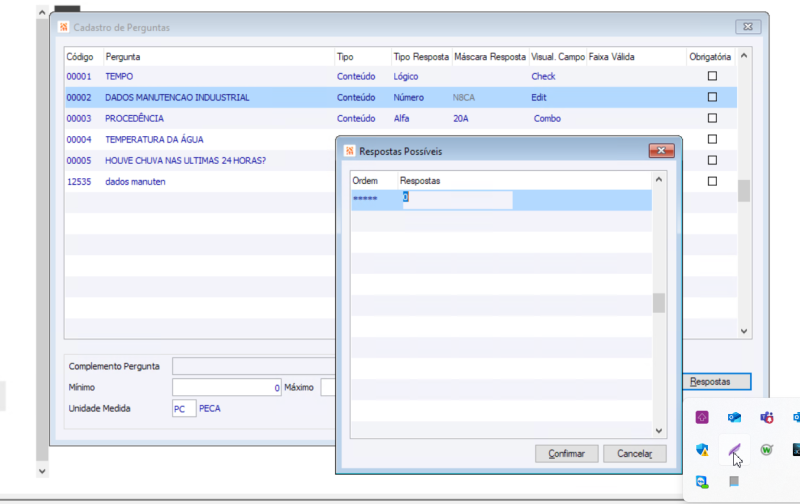Click the purple feather tray icon
Screen dimensions: 800x504
734,449
